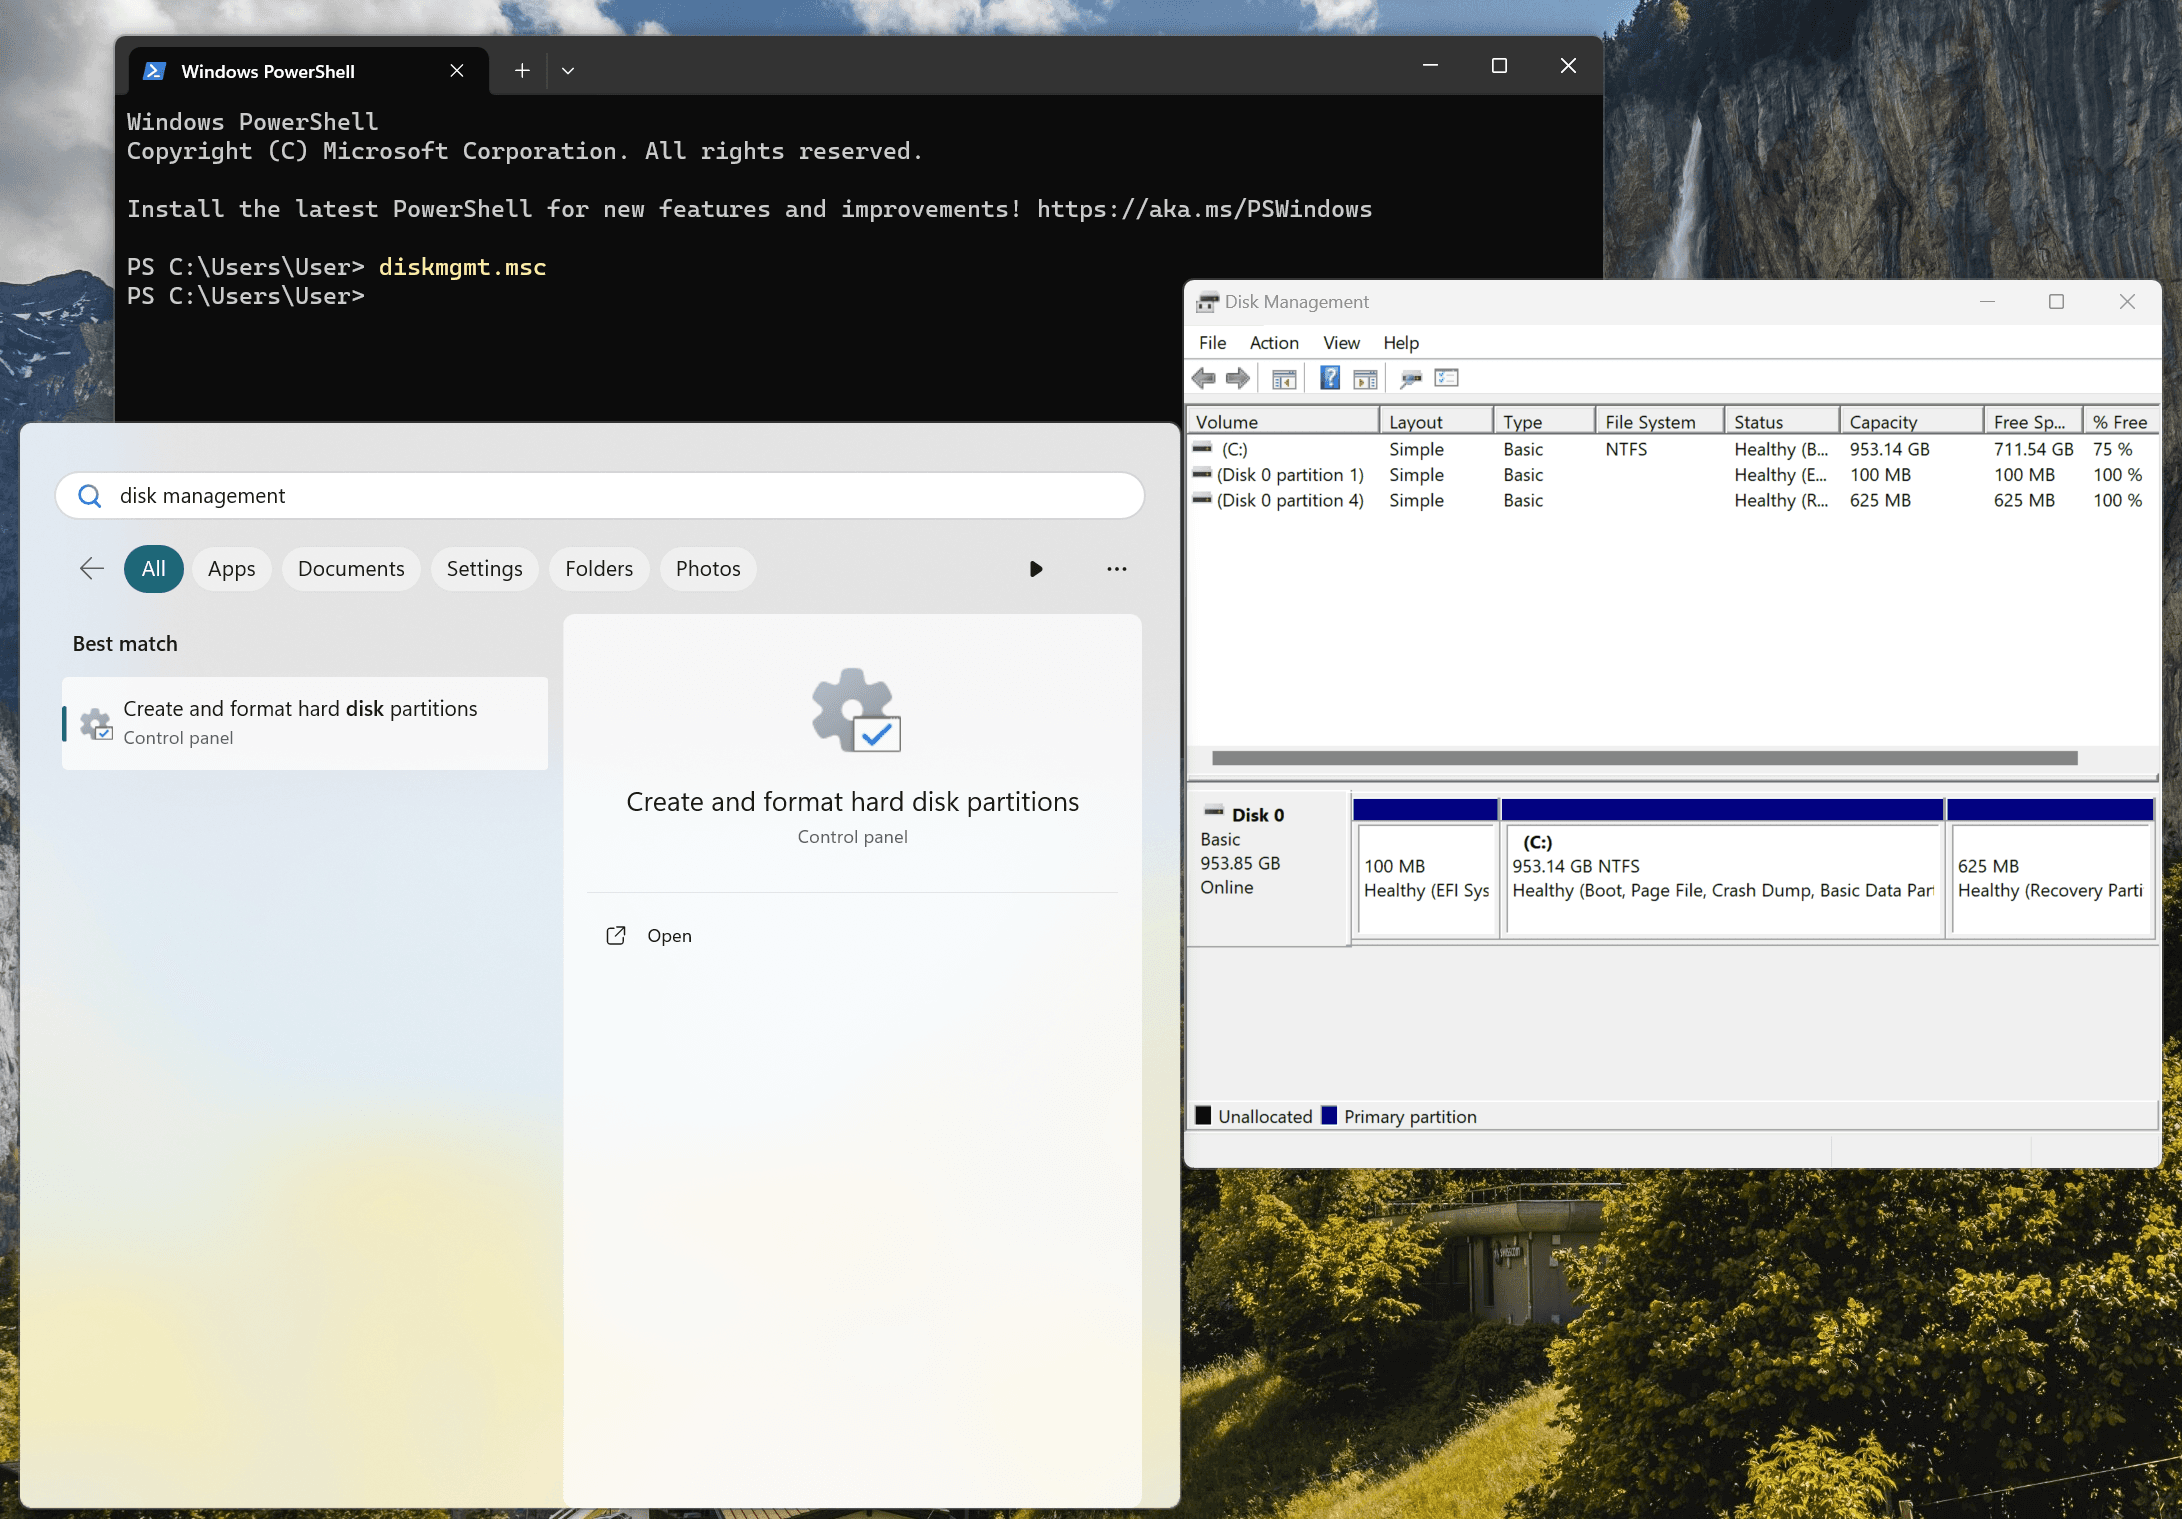Sort by the Free Sp... column header
The image size is (2182, 1519).
click(x=2034, y=422)
